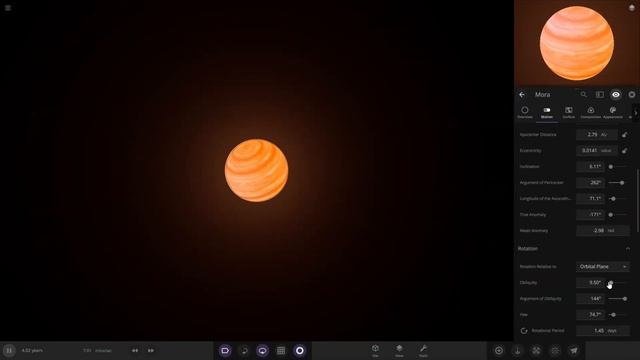Toggle the orbits view button
This screenshot has width=640, height=360.
(x=262, y=351)
